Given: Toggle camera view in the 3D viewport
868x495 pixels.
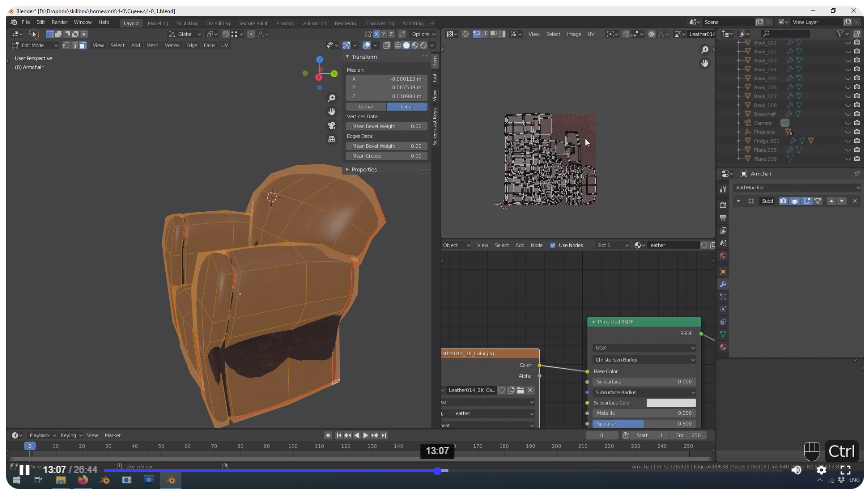Looking at the screenshot, I should pyautogui.click(x=332, y=126).
